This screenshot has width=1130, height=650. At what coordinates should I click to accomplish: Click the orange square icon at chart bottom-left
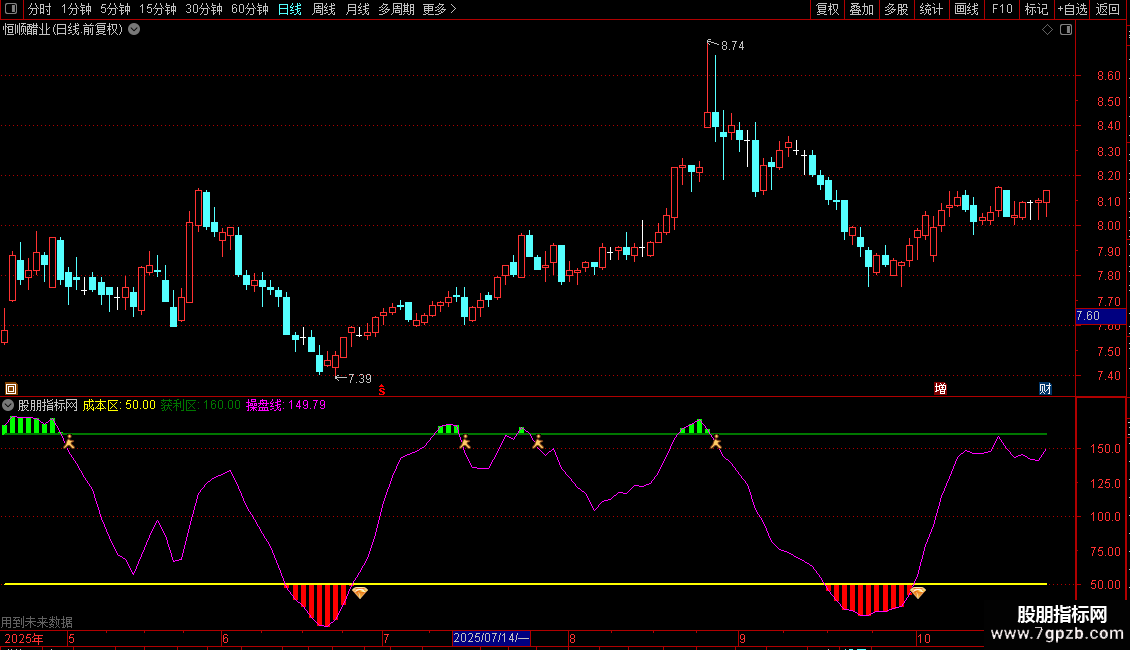click(11, 388)
